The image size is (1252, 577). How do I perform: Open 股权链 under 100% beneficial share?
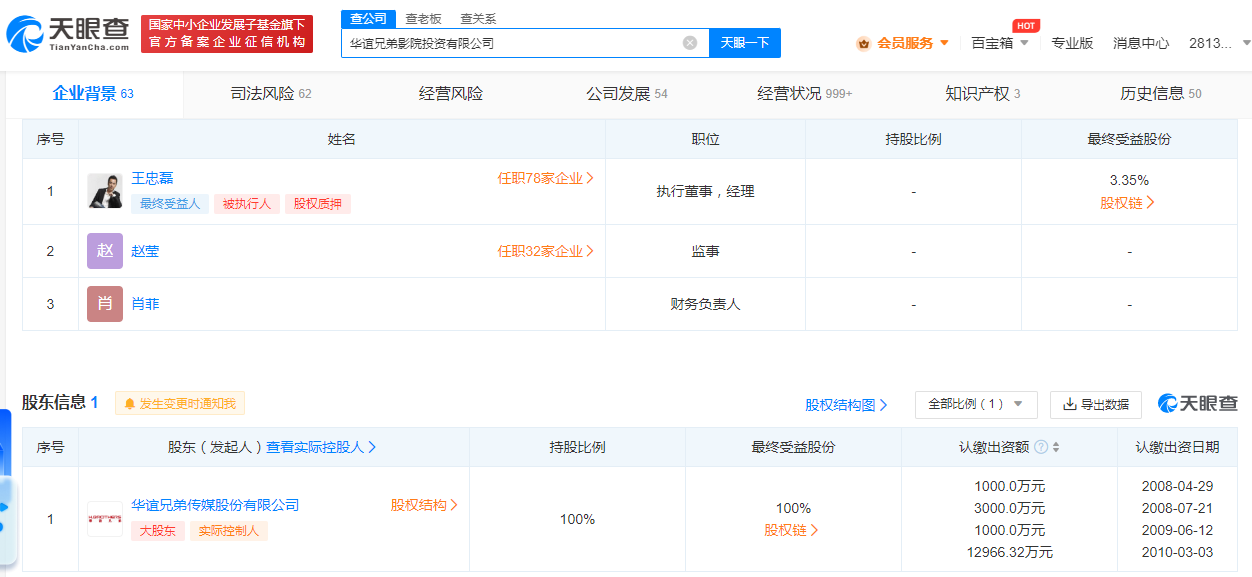point(792,530)
